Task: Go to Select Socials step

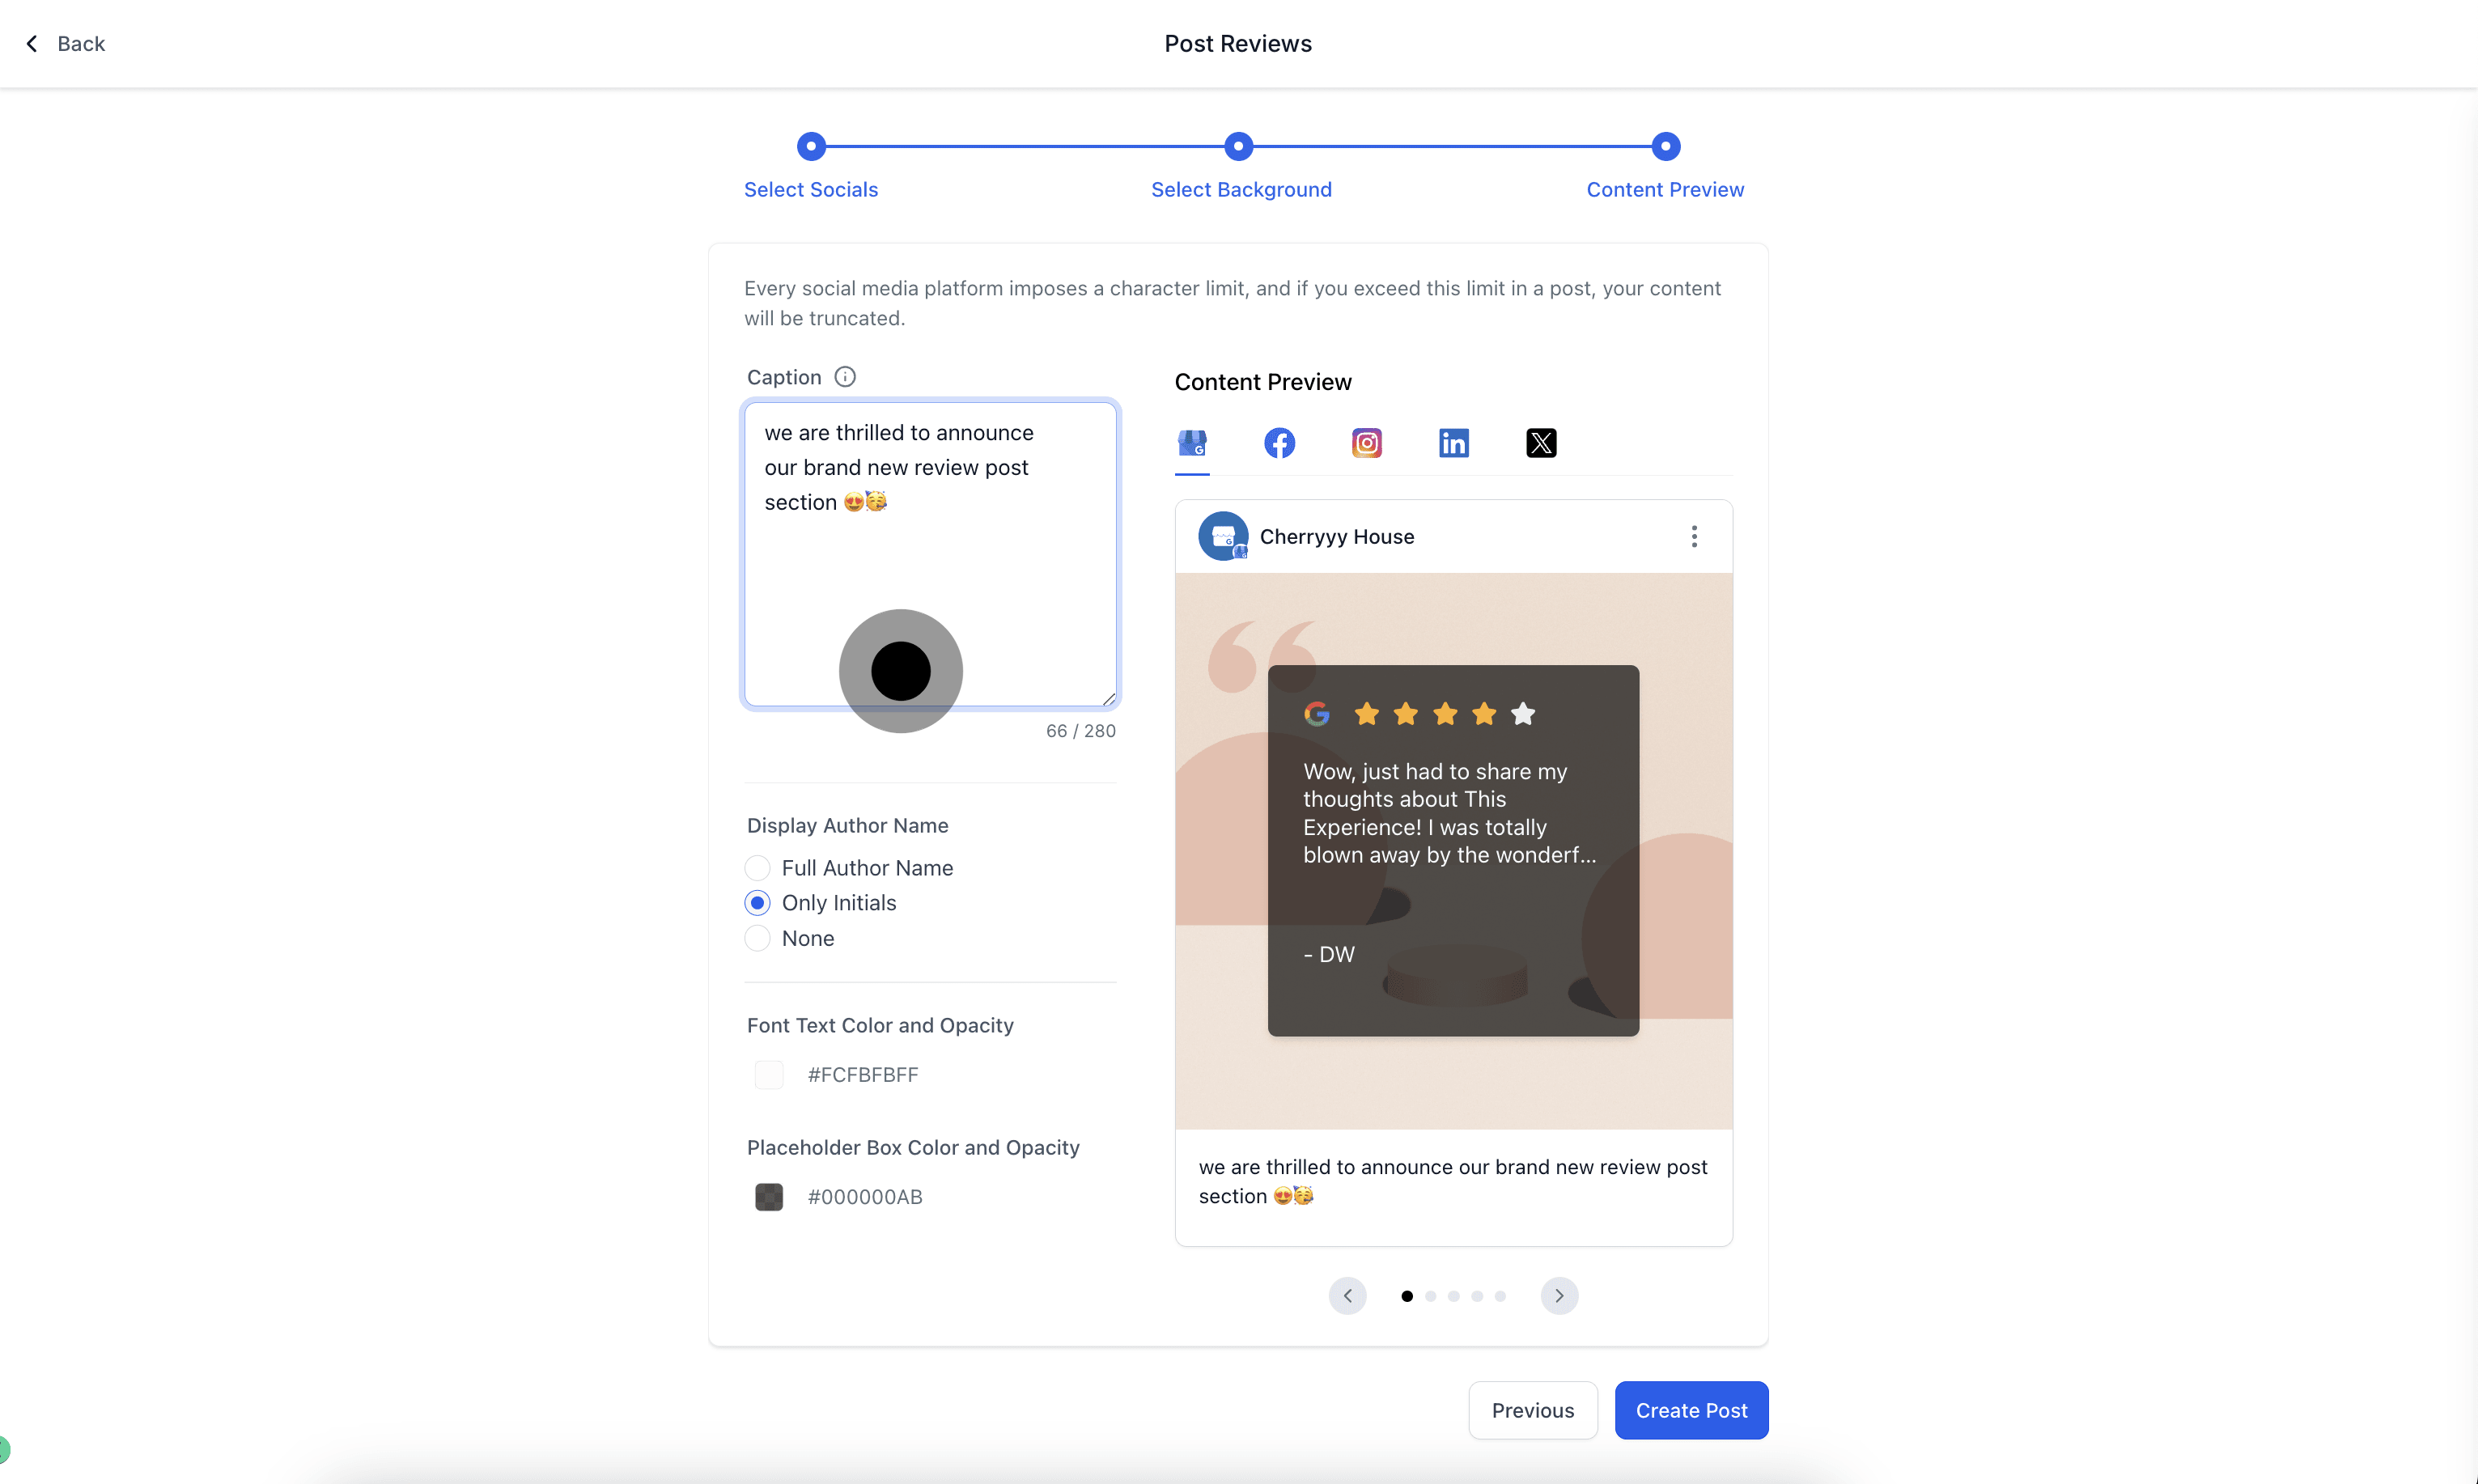Action: coord(810,147)
